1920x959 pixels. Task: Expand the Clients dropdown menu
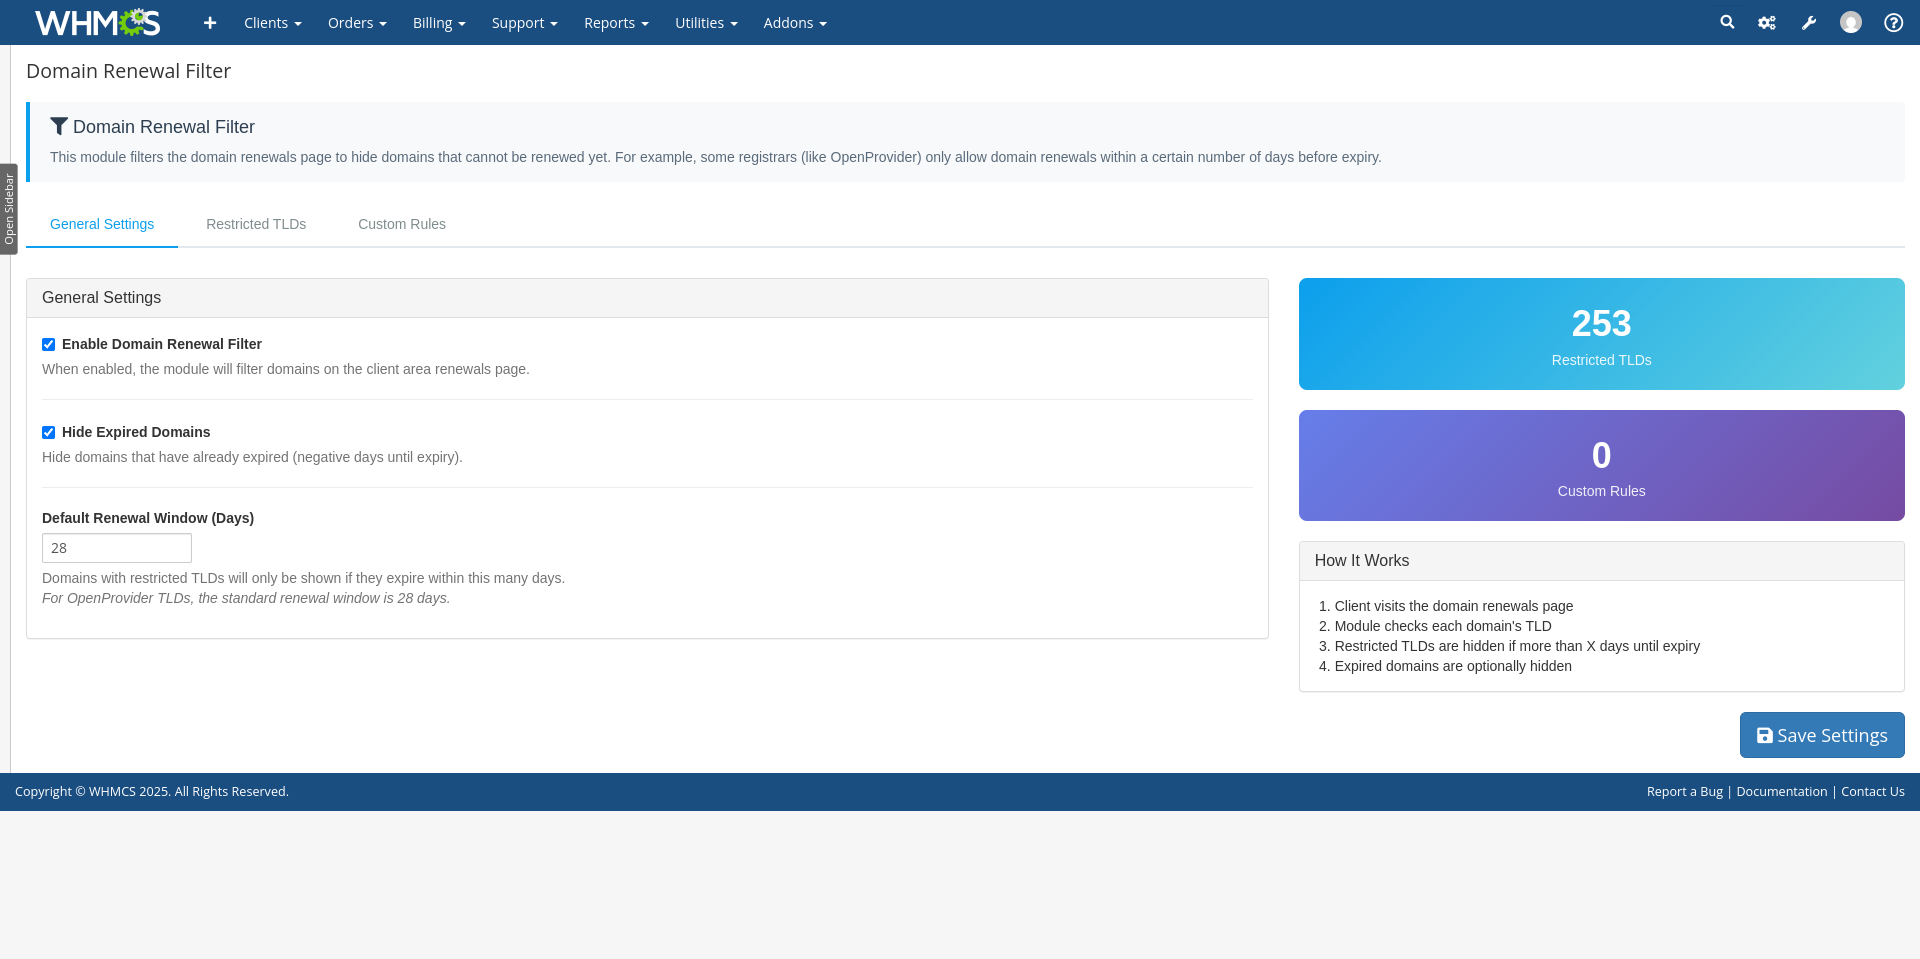pyautogui.click(x=272, y=23)
